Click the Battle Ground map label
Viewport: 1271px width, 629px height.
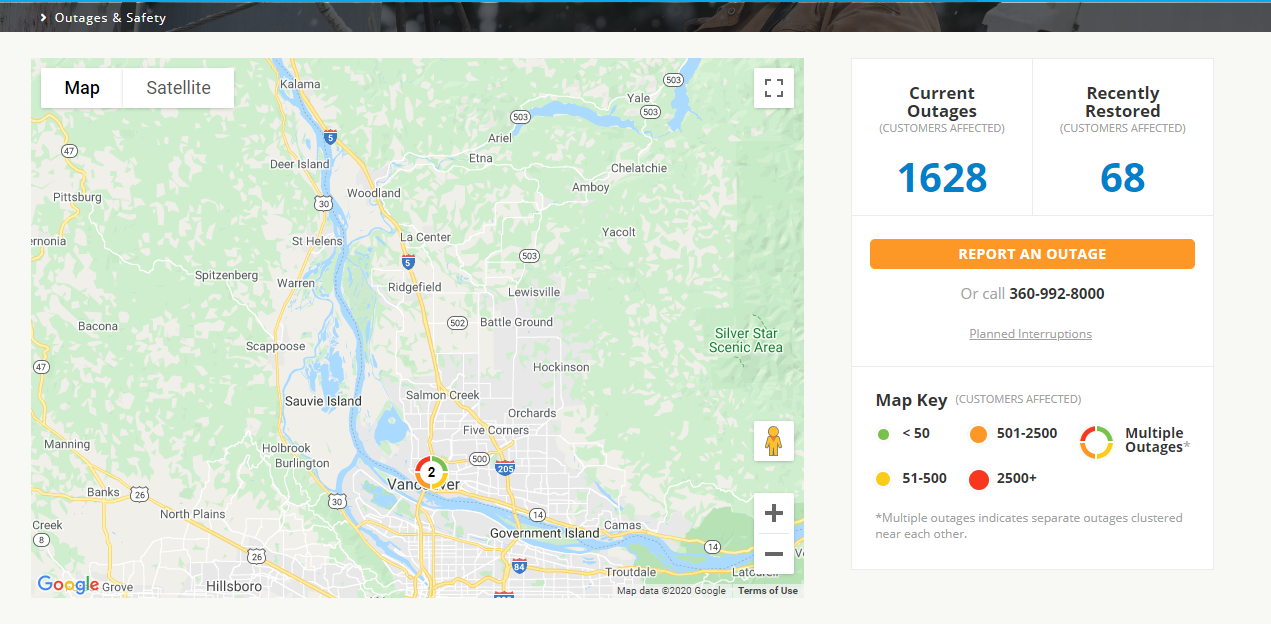516,322
